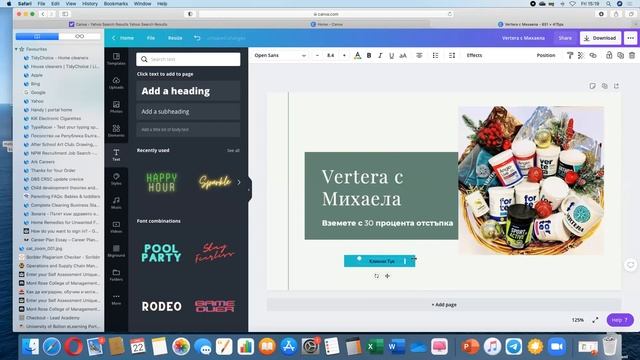This screenshot has width=640, height=360.
Task: Show more recently used text styles
Action: point(239,182)
